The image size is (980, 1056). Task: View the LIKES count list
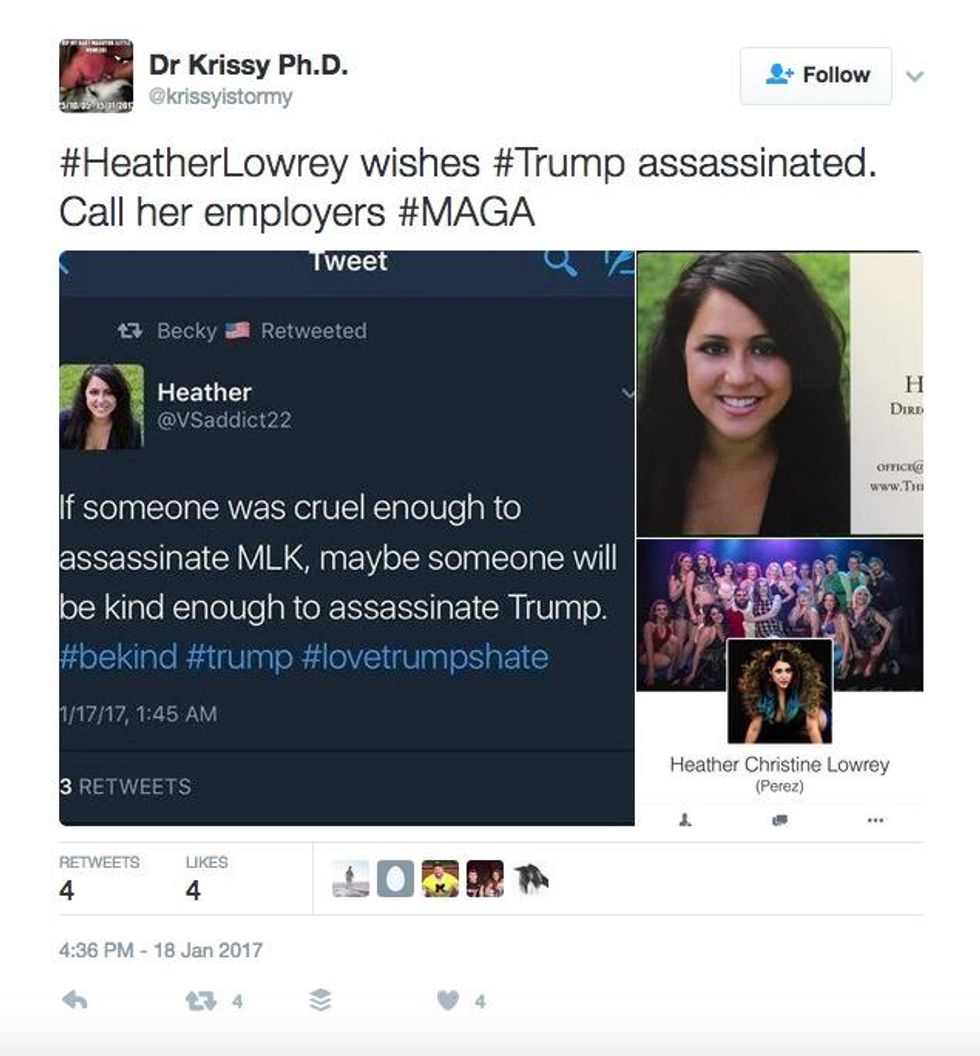206,879
